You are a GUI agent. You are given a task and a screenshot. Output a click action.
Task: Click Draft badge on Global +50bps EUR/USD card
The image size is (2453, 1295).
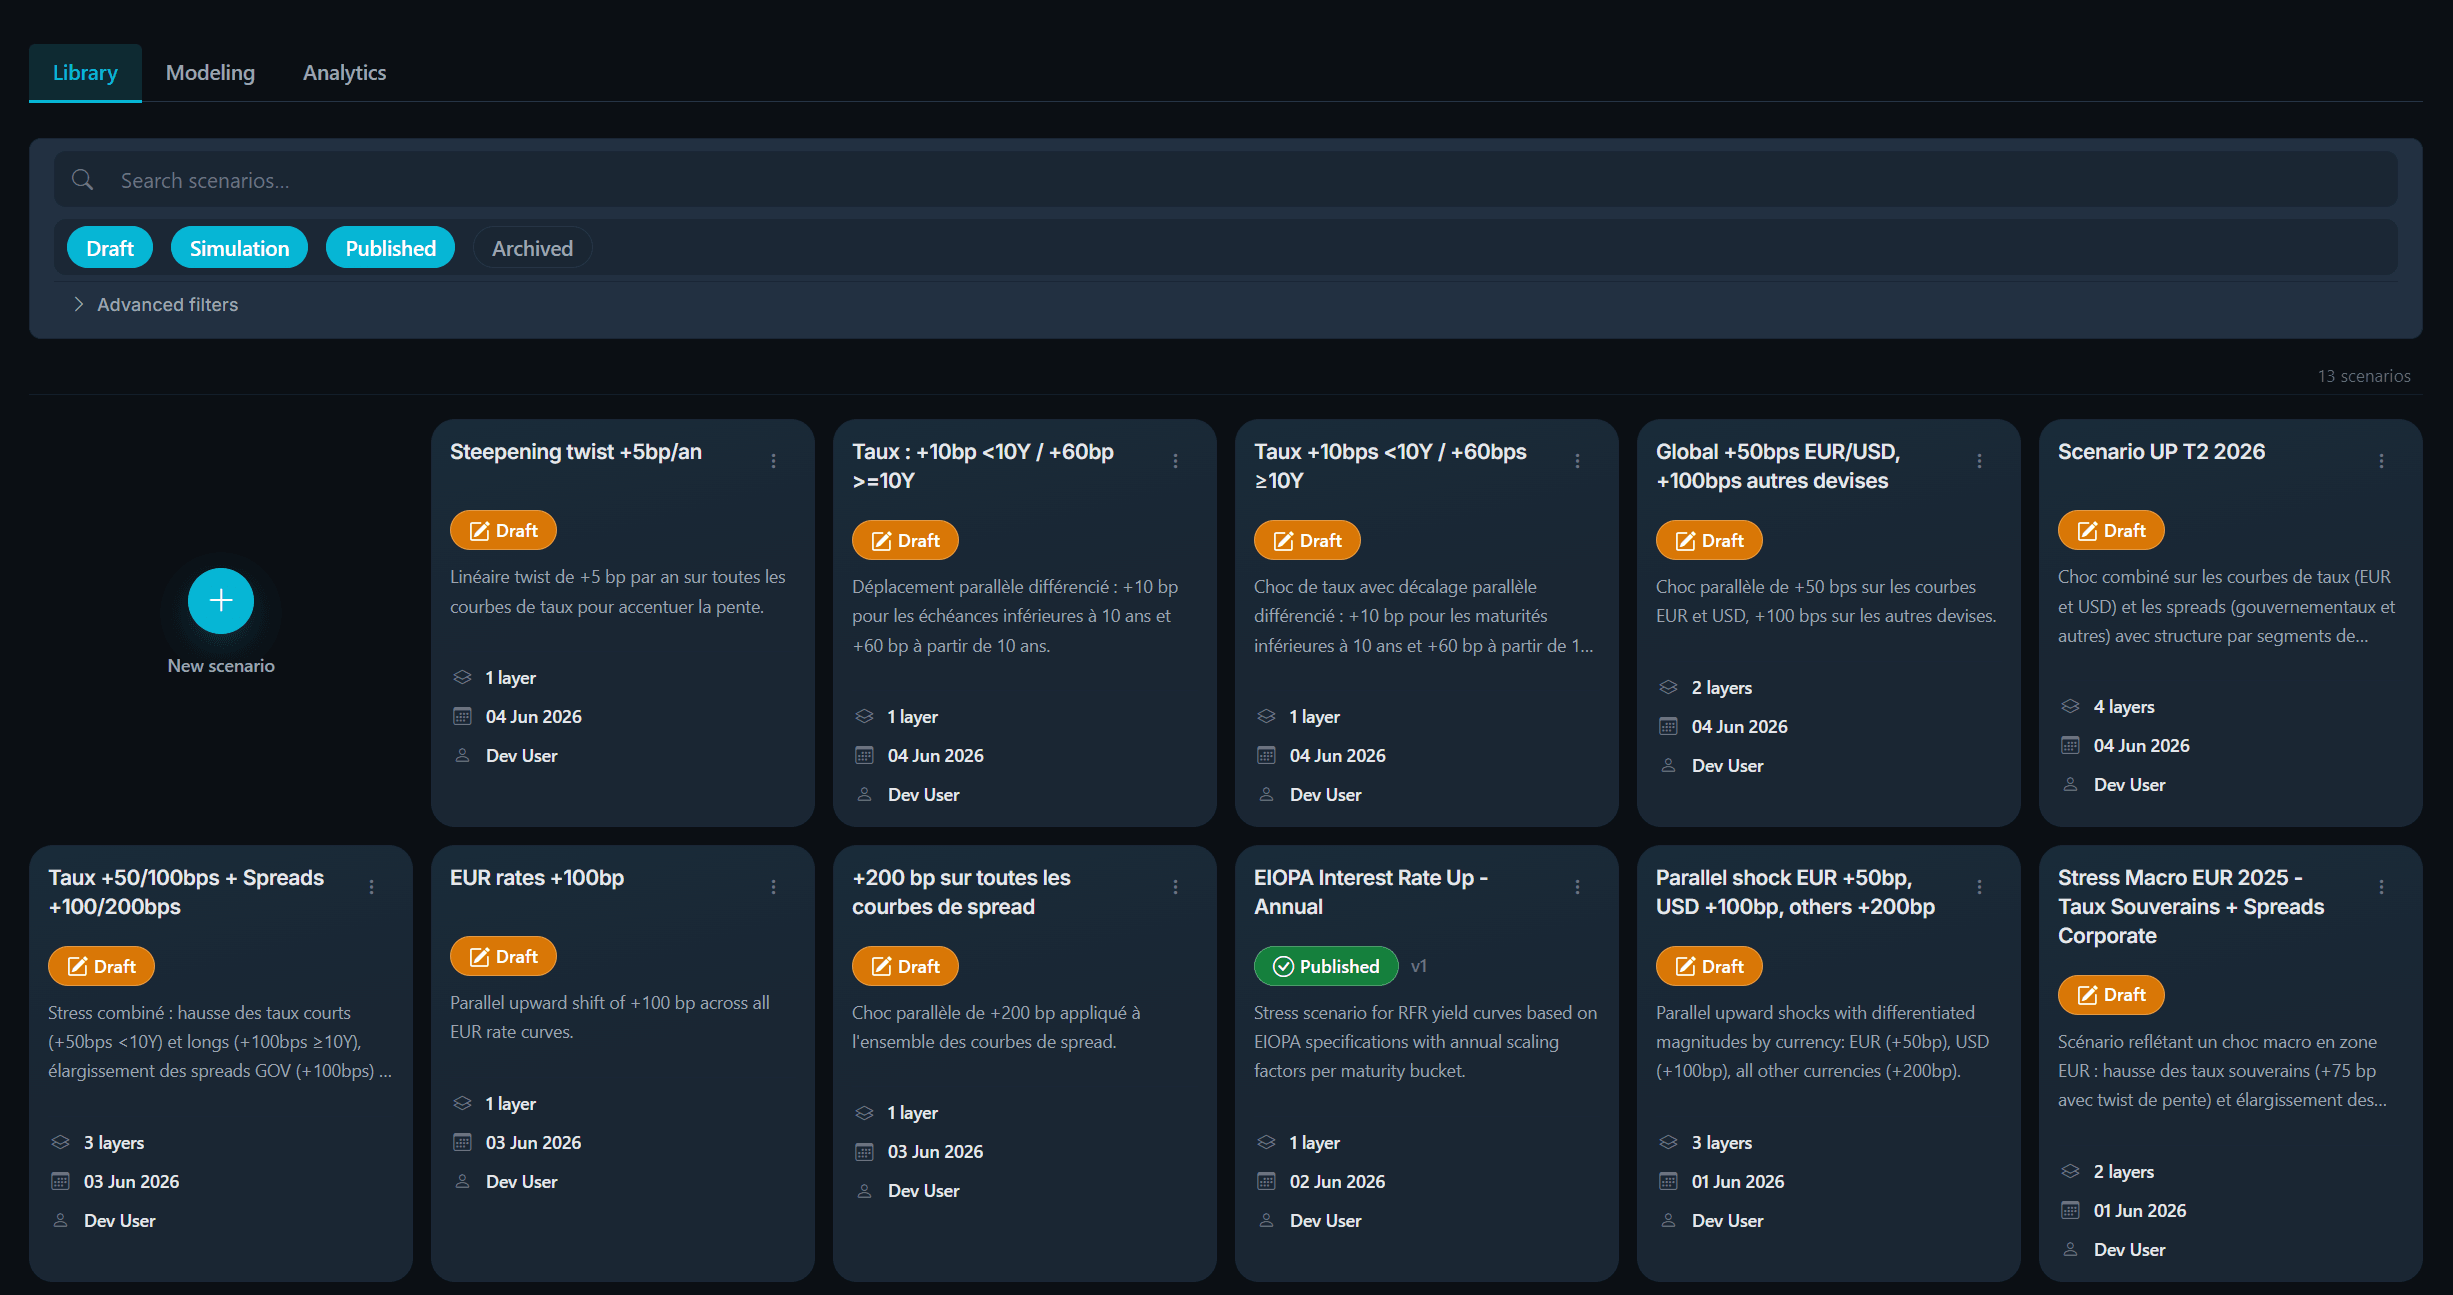1709,540
